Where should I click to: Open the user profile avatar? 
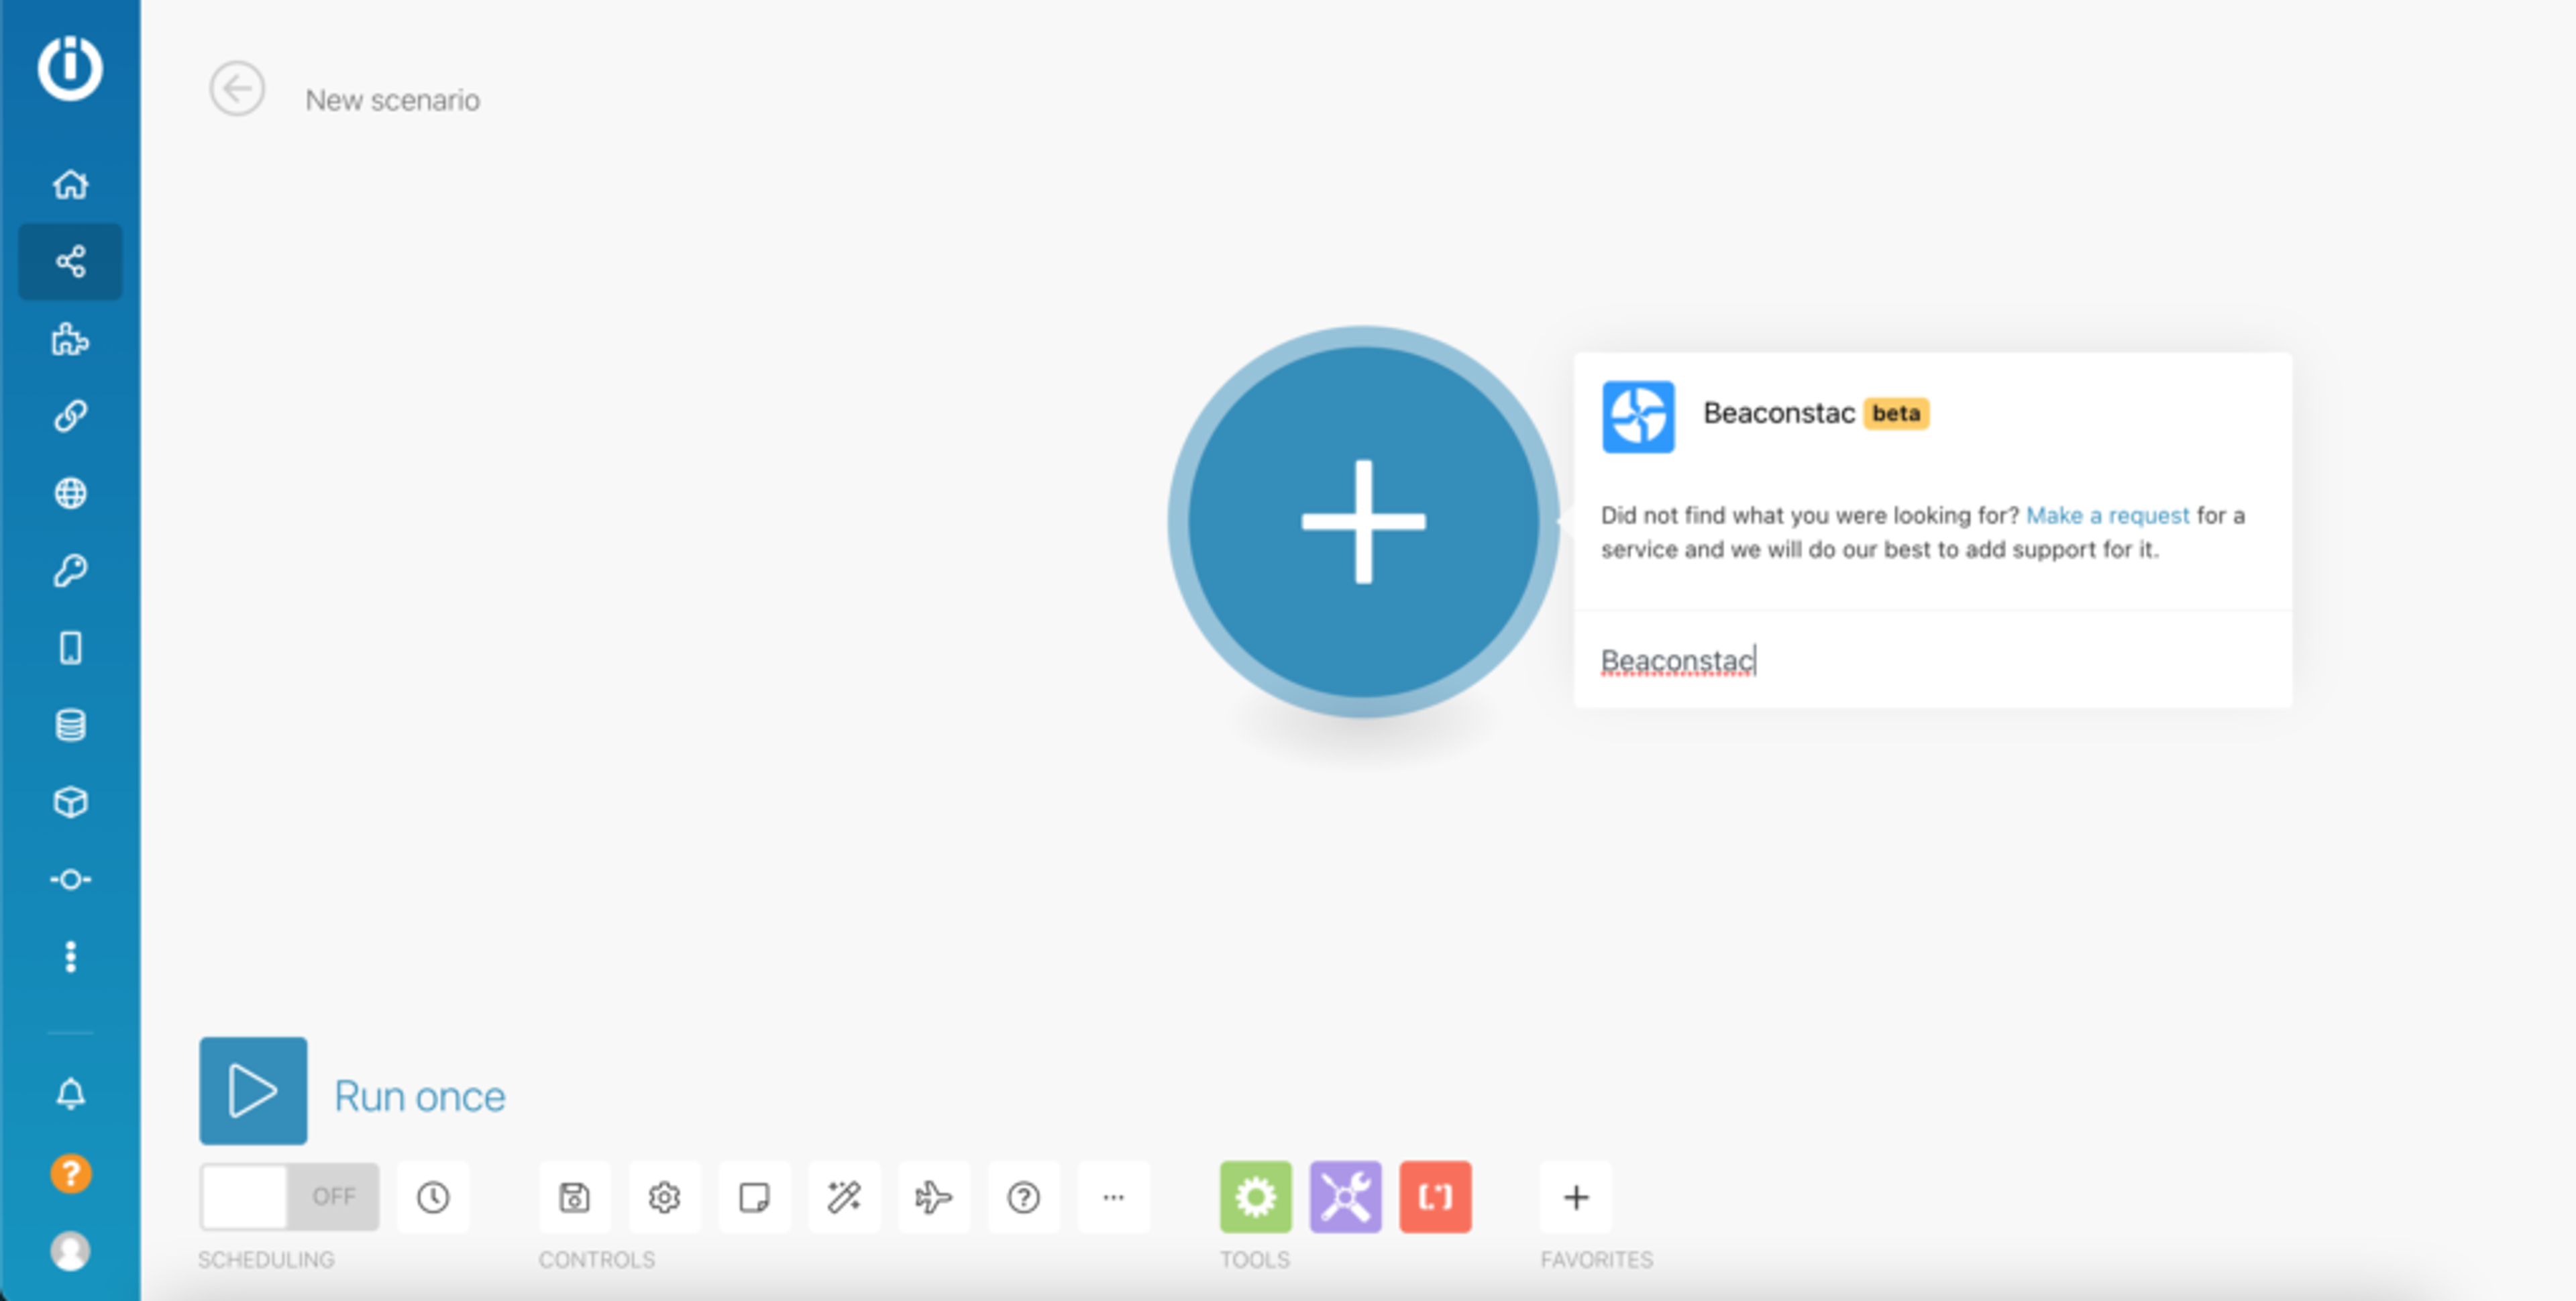(70, 1251)
